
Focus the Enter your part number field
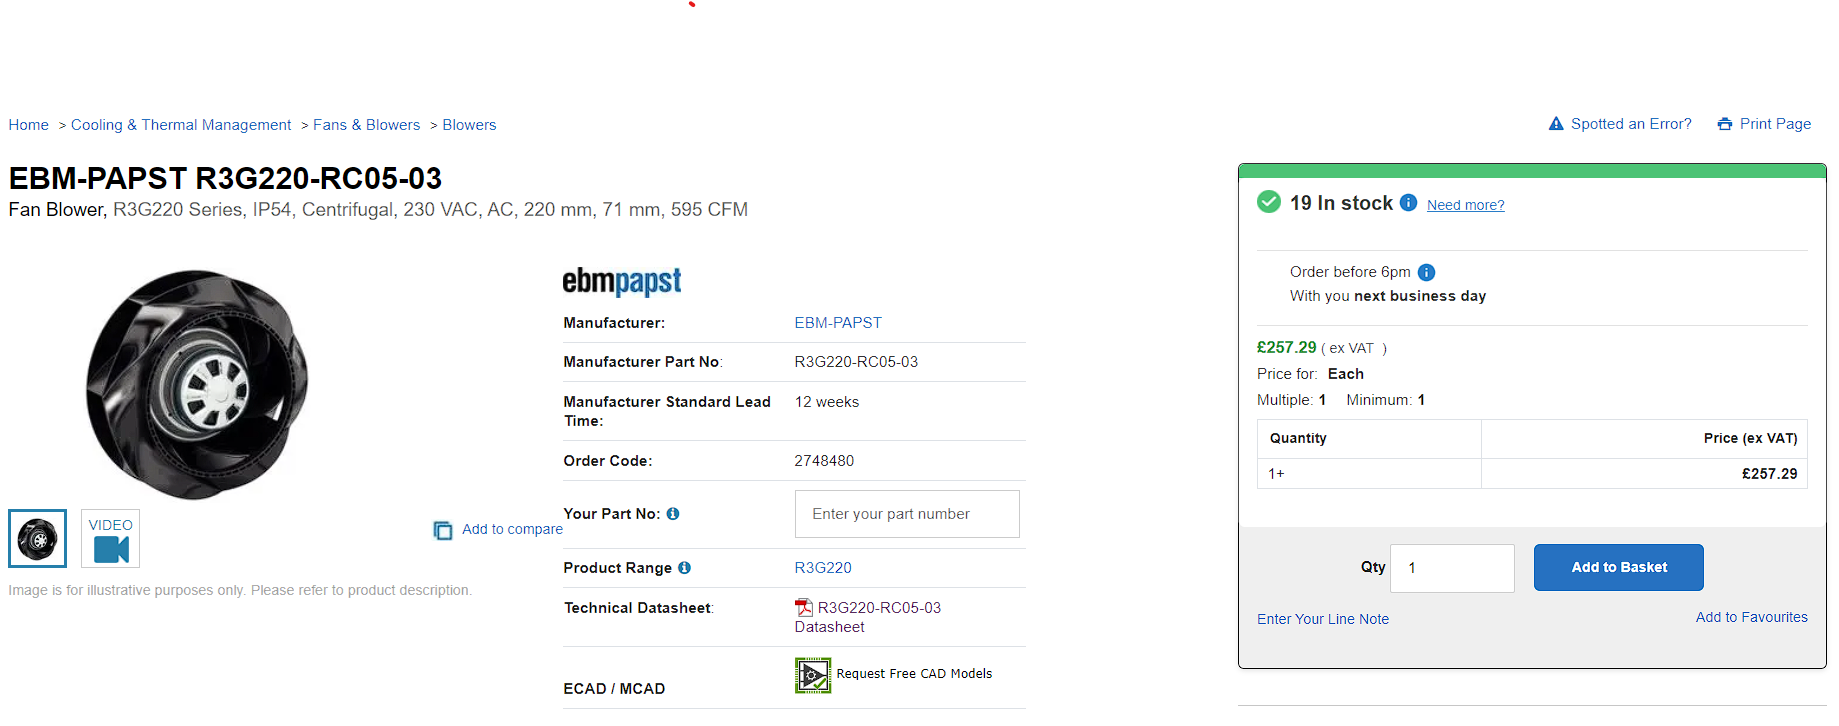[907, 514]
